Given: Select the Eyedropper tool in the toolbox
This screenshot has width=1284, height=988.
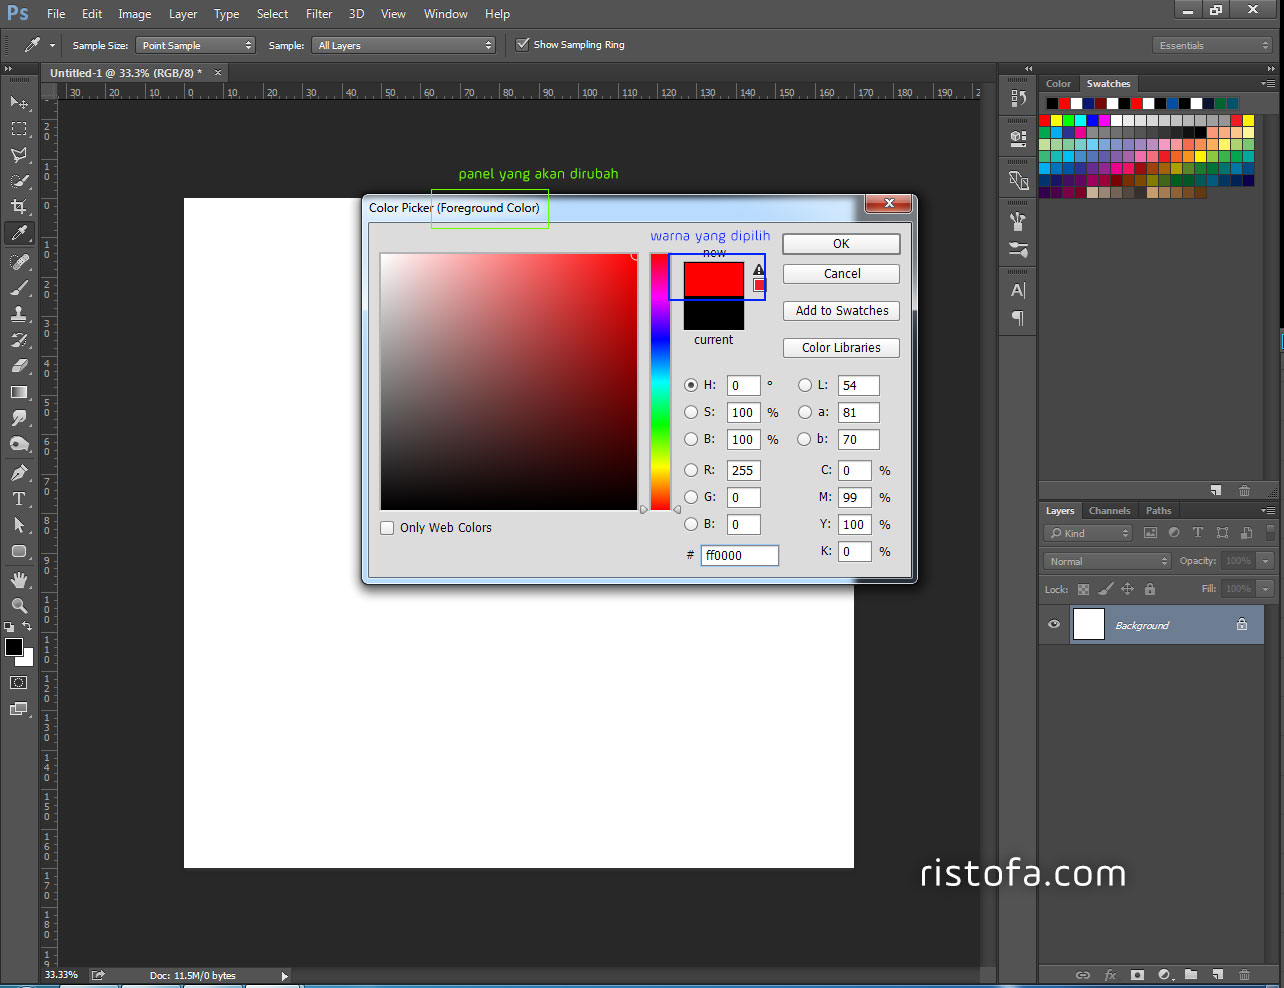Looking at the screenshot, I should pyautogui.click(x=19, y=233).
